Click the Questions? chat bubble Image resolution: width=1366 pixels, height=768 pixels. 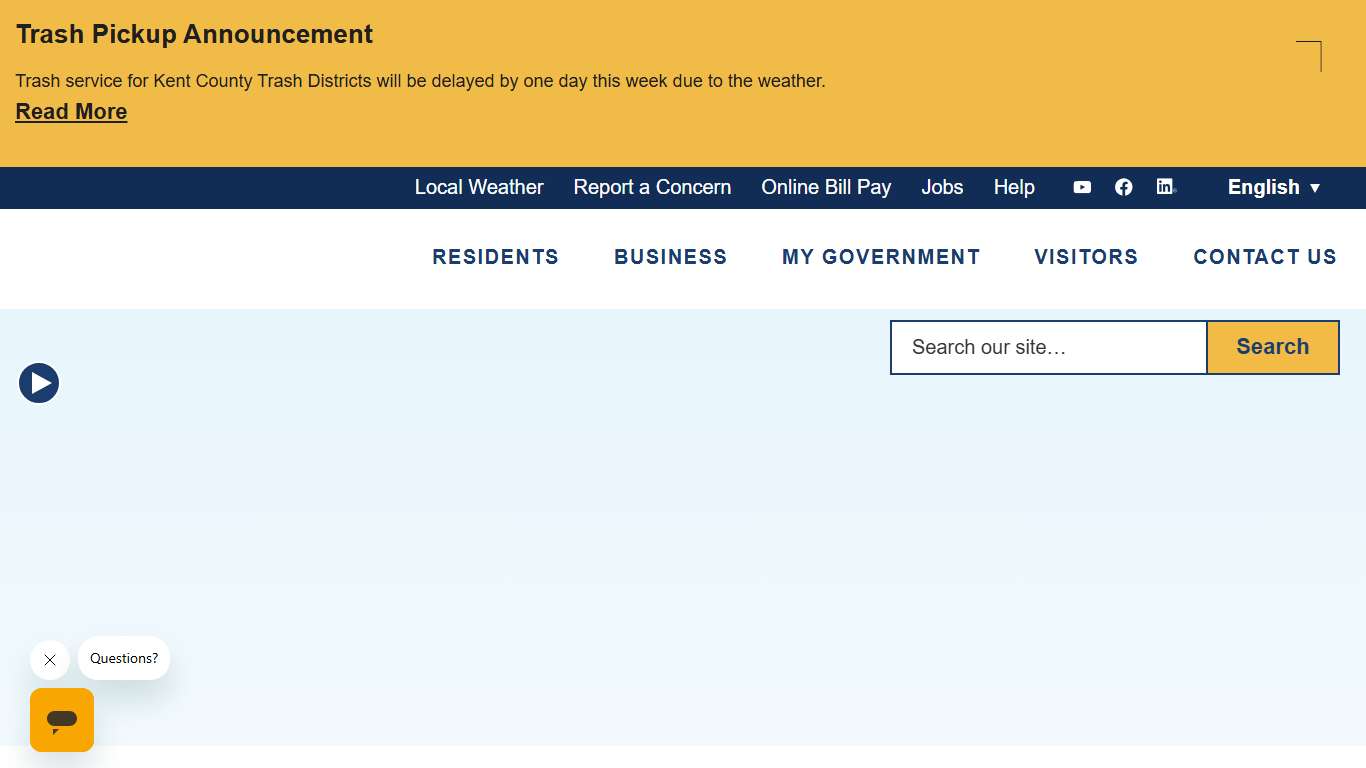click(x=124, y=658)
